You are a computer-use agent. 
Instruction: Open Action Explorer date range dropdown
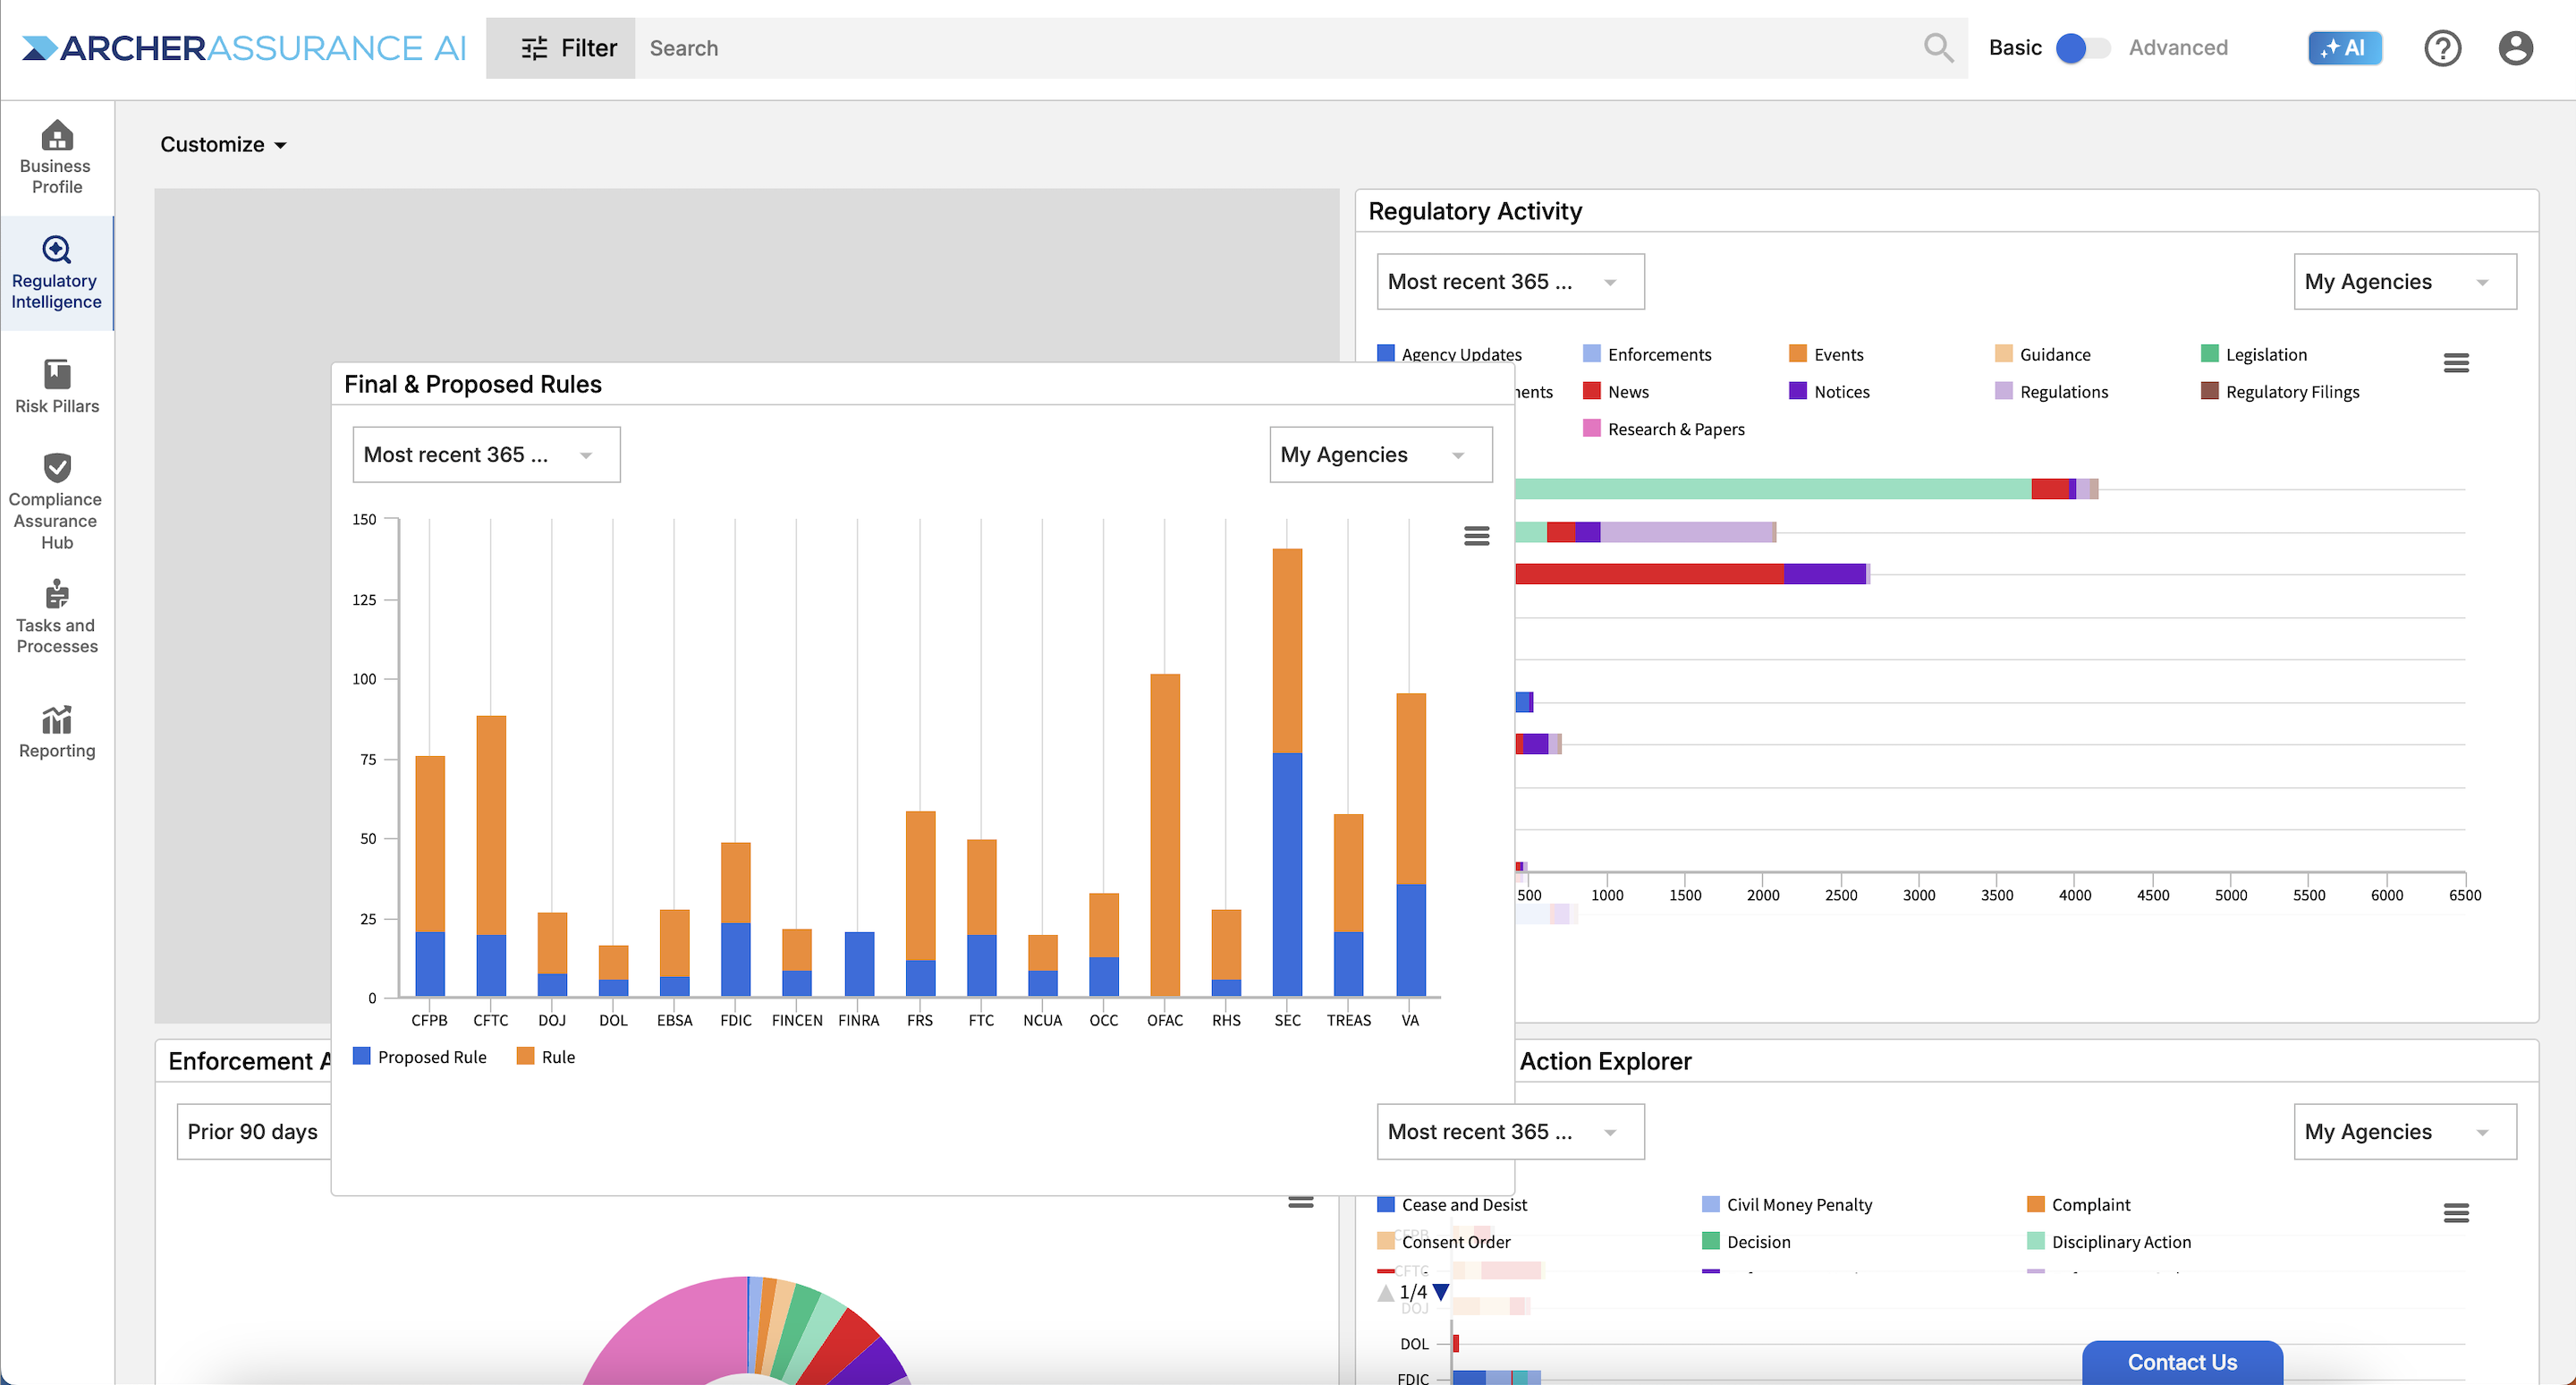click(1511, 1132)
